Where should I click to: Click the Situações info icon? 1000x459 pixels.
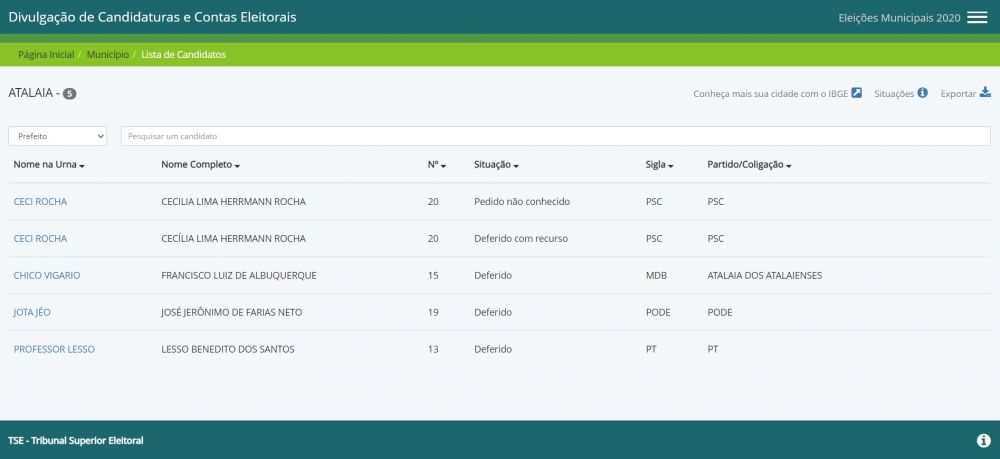tap(923, 93)
